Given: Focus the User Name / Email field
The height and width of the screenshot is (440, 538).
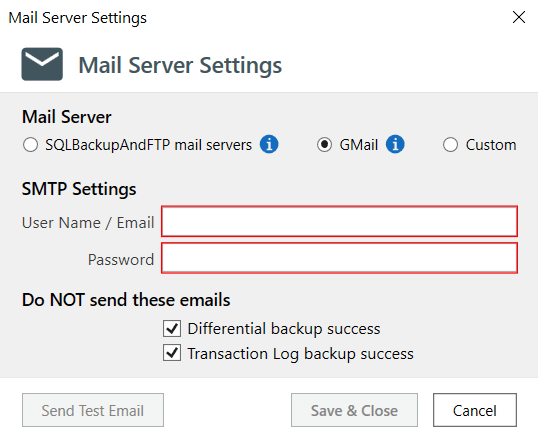Looking at the screenshot, I should coord(339,221).
